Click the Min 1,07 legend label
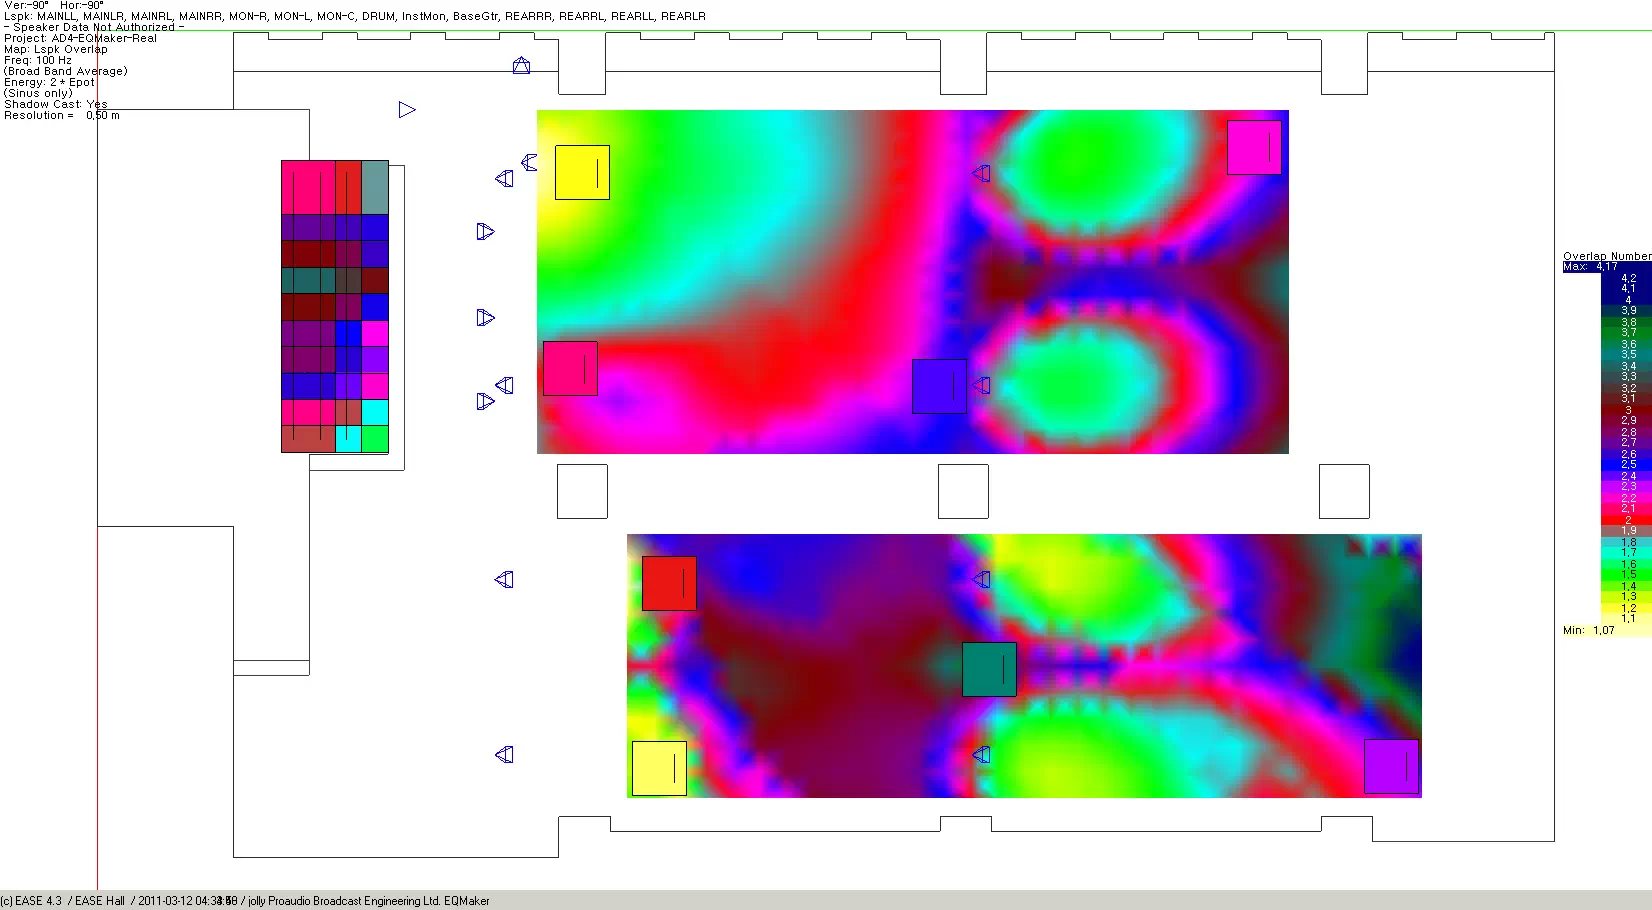This screenshot has width=1652, height=910. pyautogui.click(x=1589, y=630)
